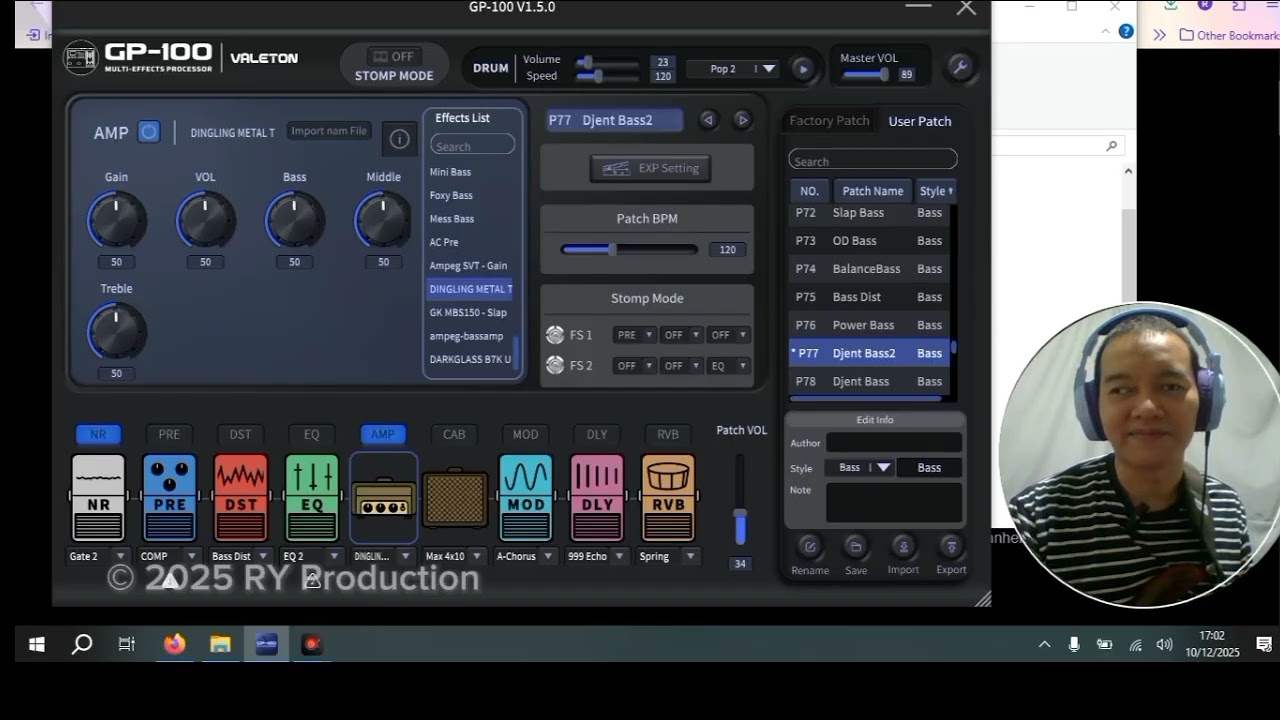Image resolution: width=1280 pixels, height=720 pixels.
Task: Toggle the AMP power button
Action: point(149,132)
